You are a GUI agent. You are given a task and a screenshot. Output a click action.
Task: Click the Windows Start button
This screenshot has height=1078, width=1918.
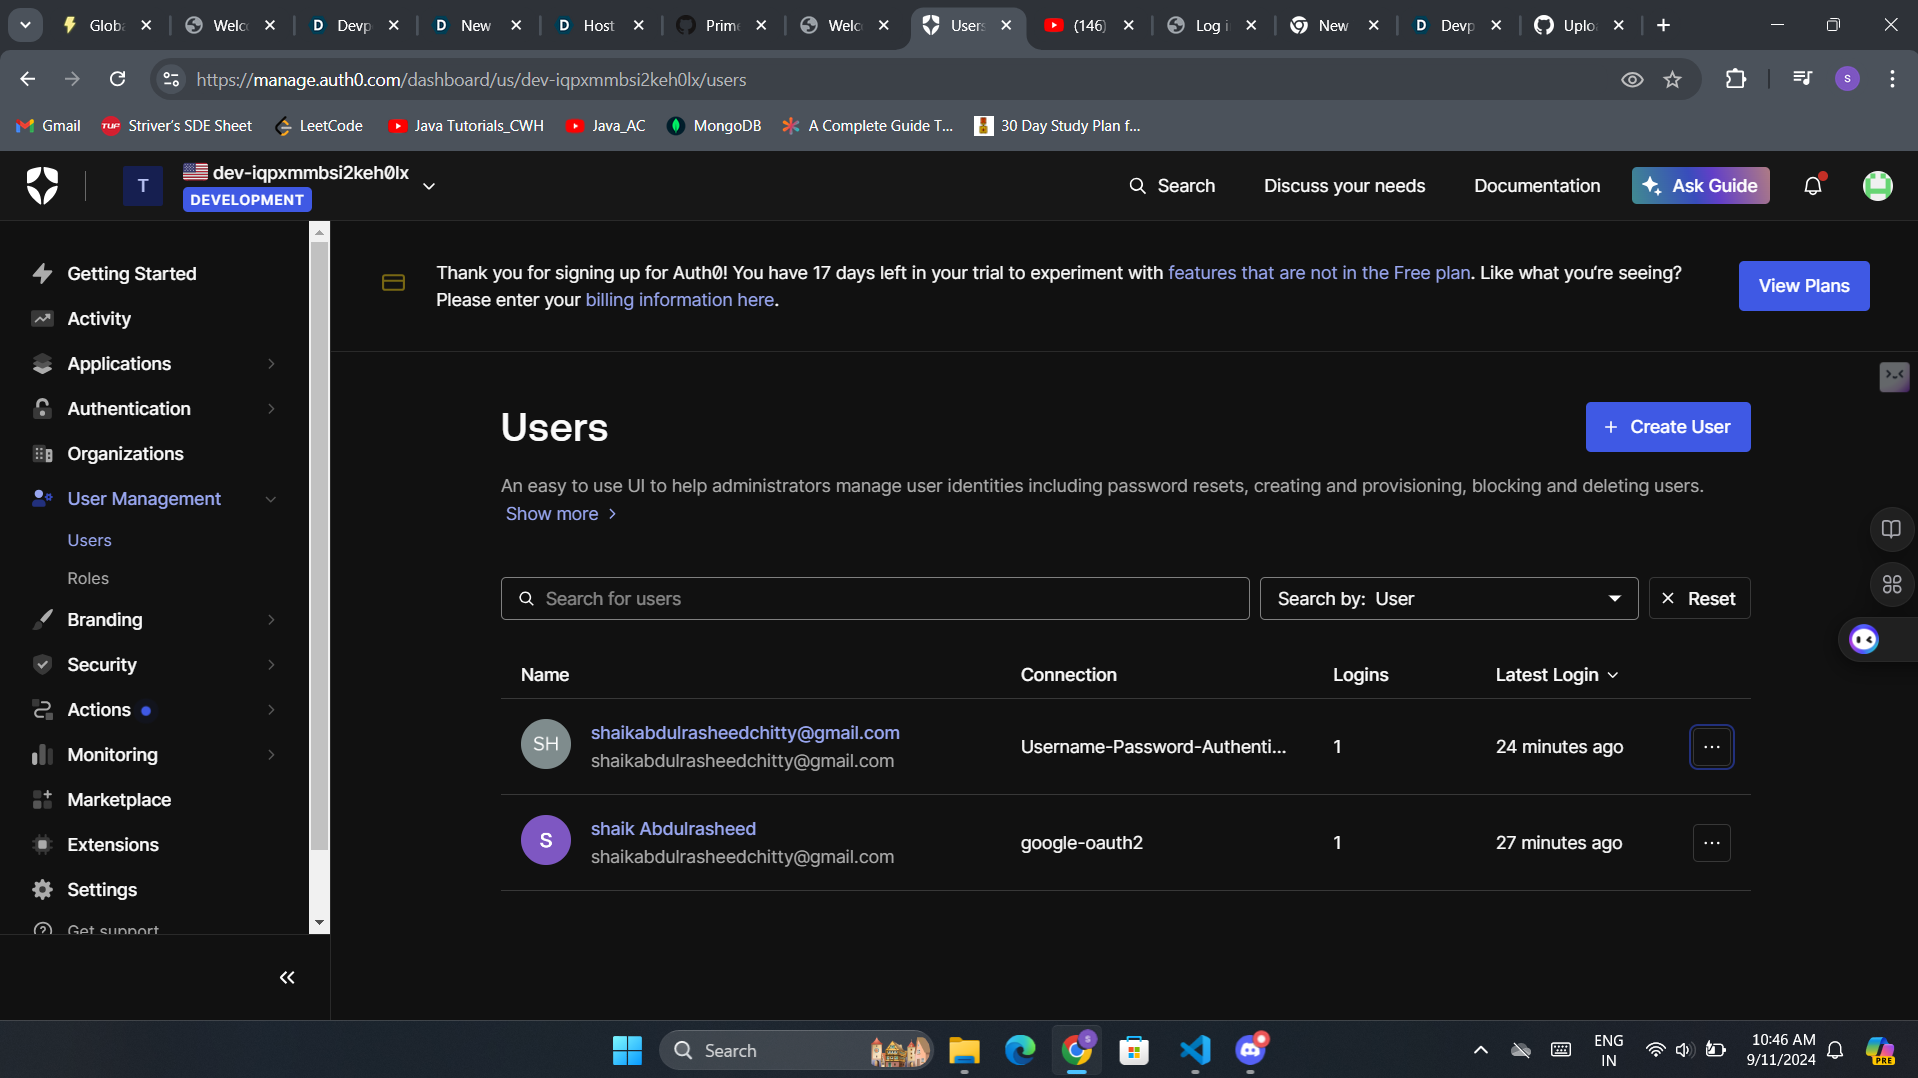pos(627,1050)
